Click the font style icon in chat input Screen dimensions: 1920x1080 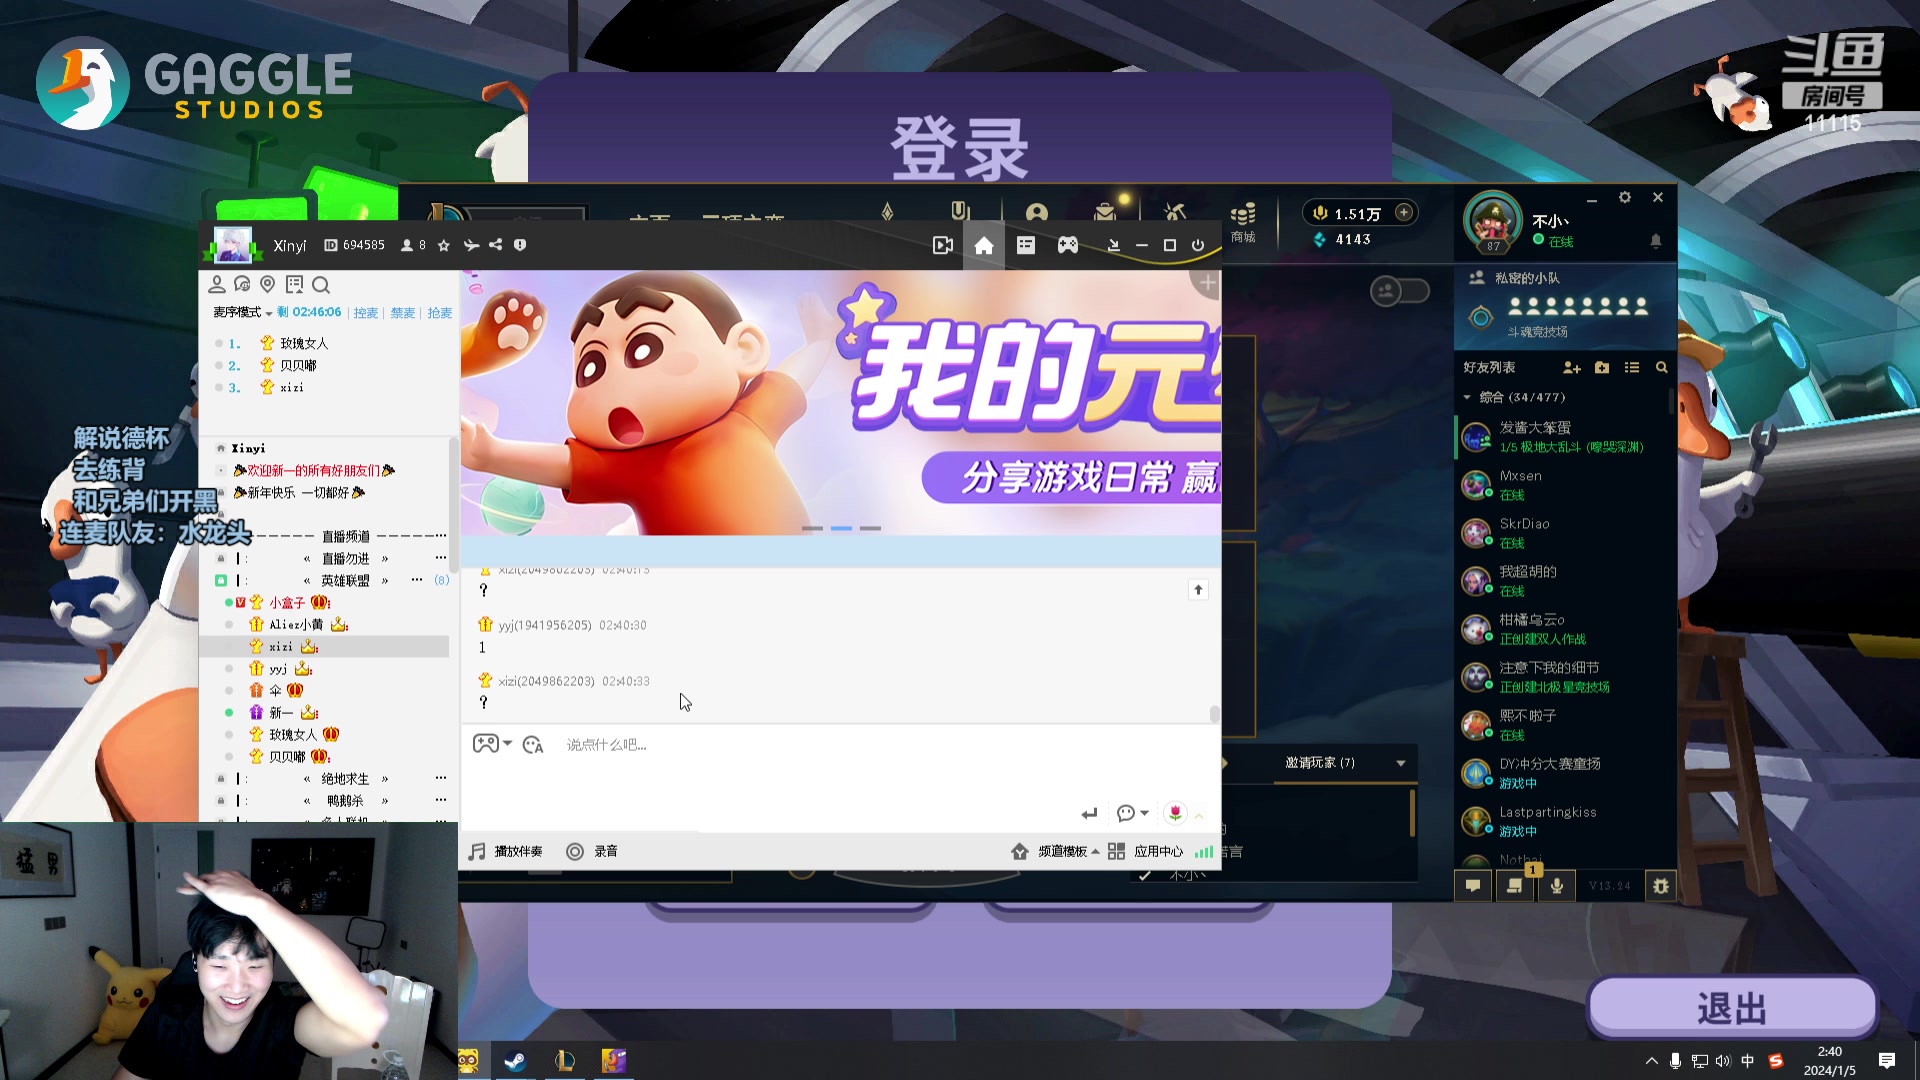coord(533,745)
